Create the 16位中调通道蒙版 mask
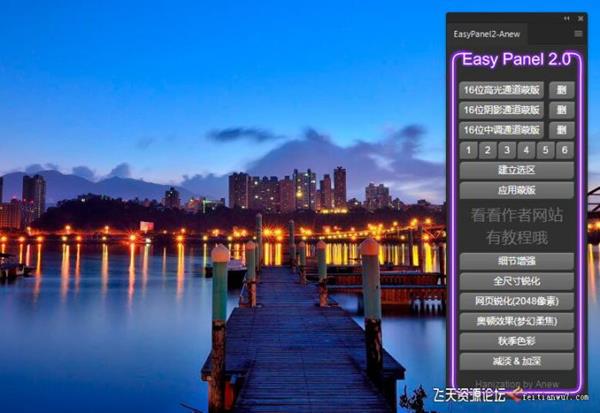Image resolution: width=600 pixels, height=413 pixels. 501,130
